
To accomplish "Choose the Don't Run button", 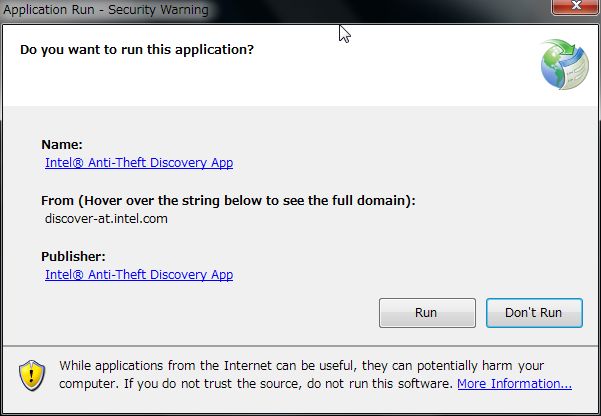I will click(x=533, y=313).
